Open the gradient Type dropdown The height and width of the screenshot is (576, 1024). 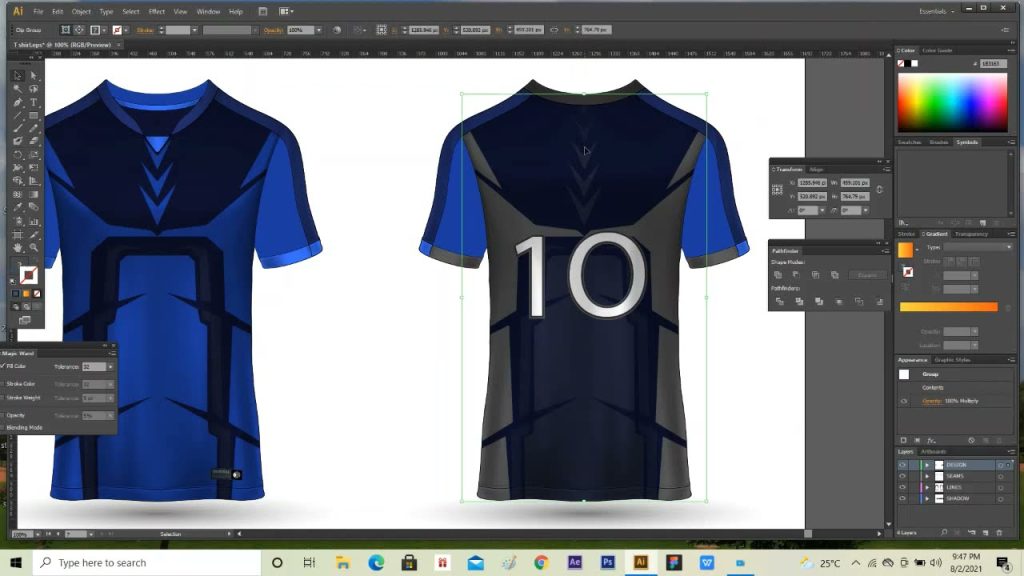[978, 247]
